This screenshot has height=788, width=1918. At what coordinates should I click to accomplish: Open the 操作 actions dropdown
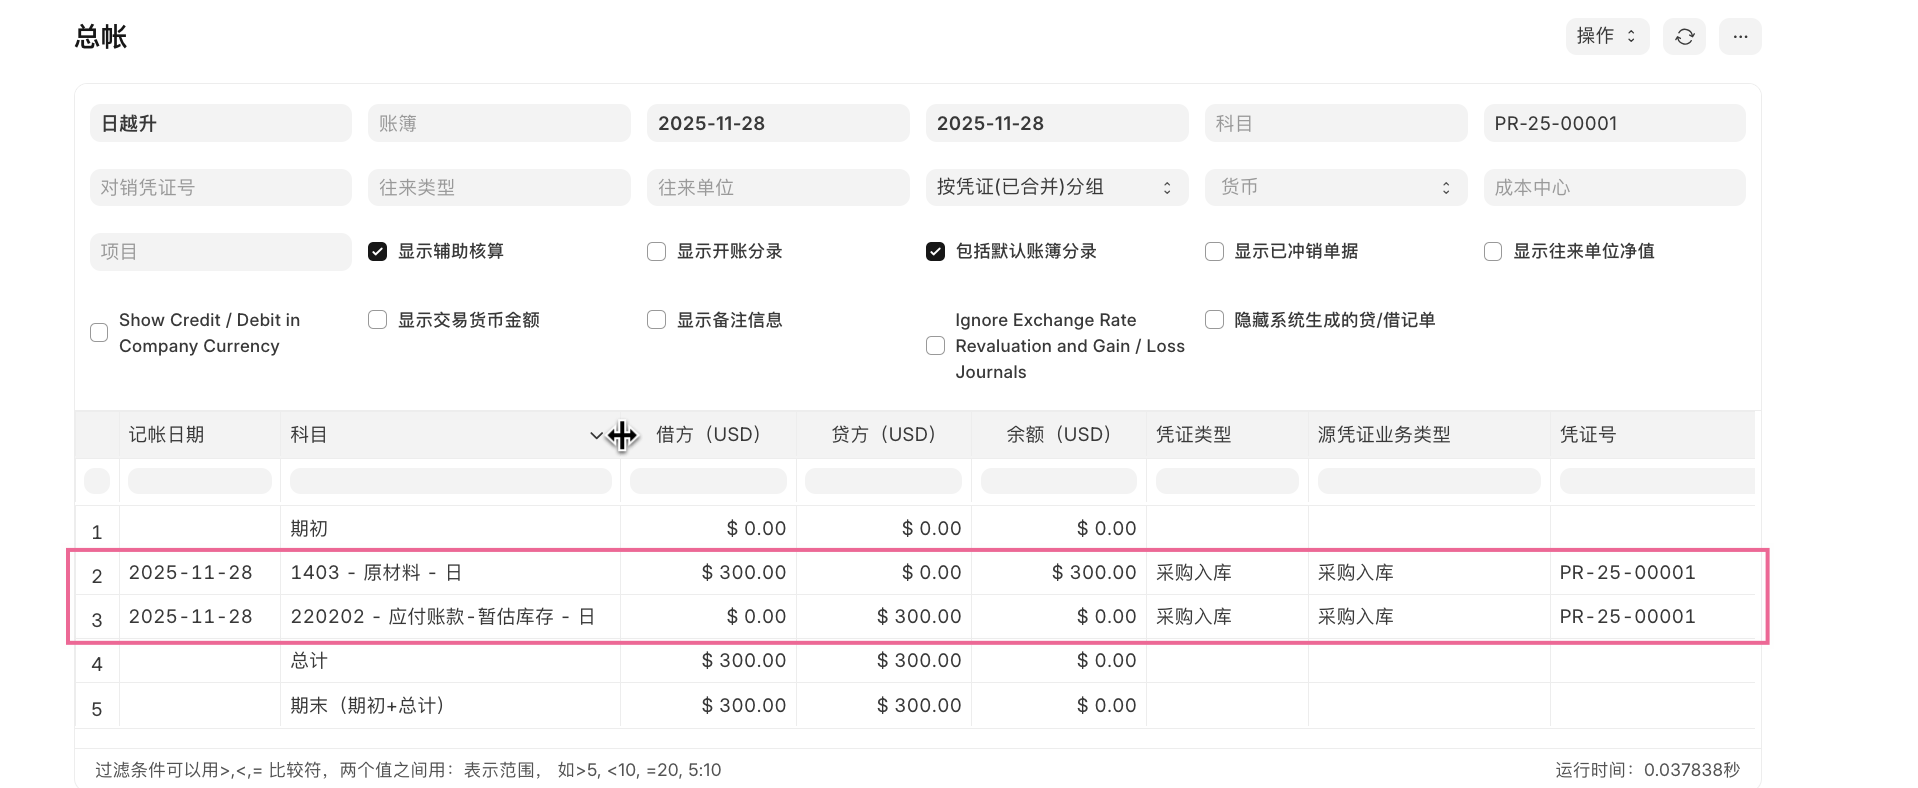(x=1606, y=37)
